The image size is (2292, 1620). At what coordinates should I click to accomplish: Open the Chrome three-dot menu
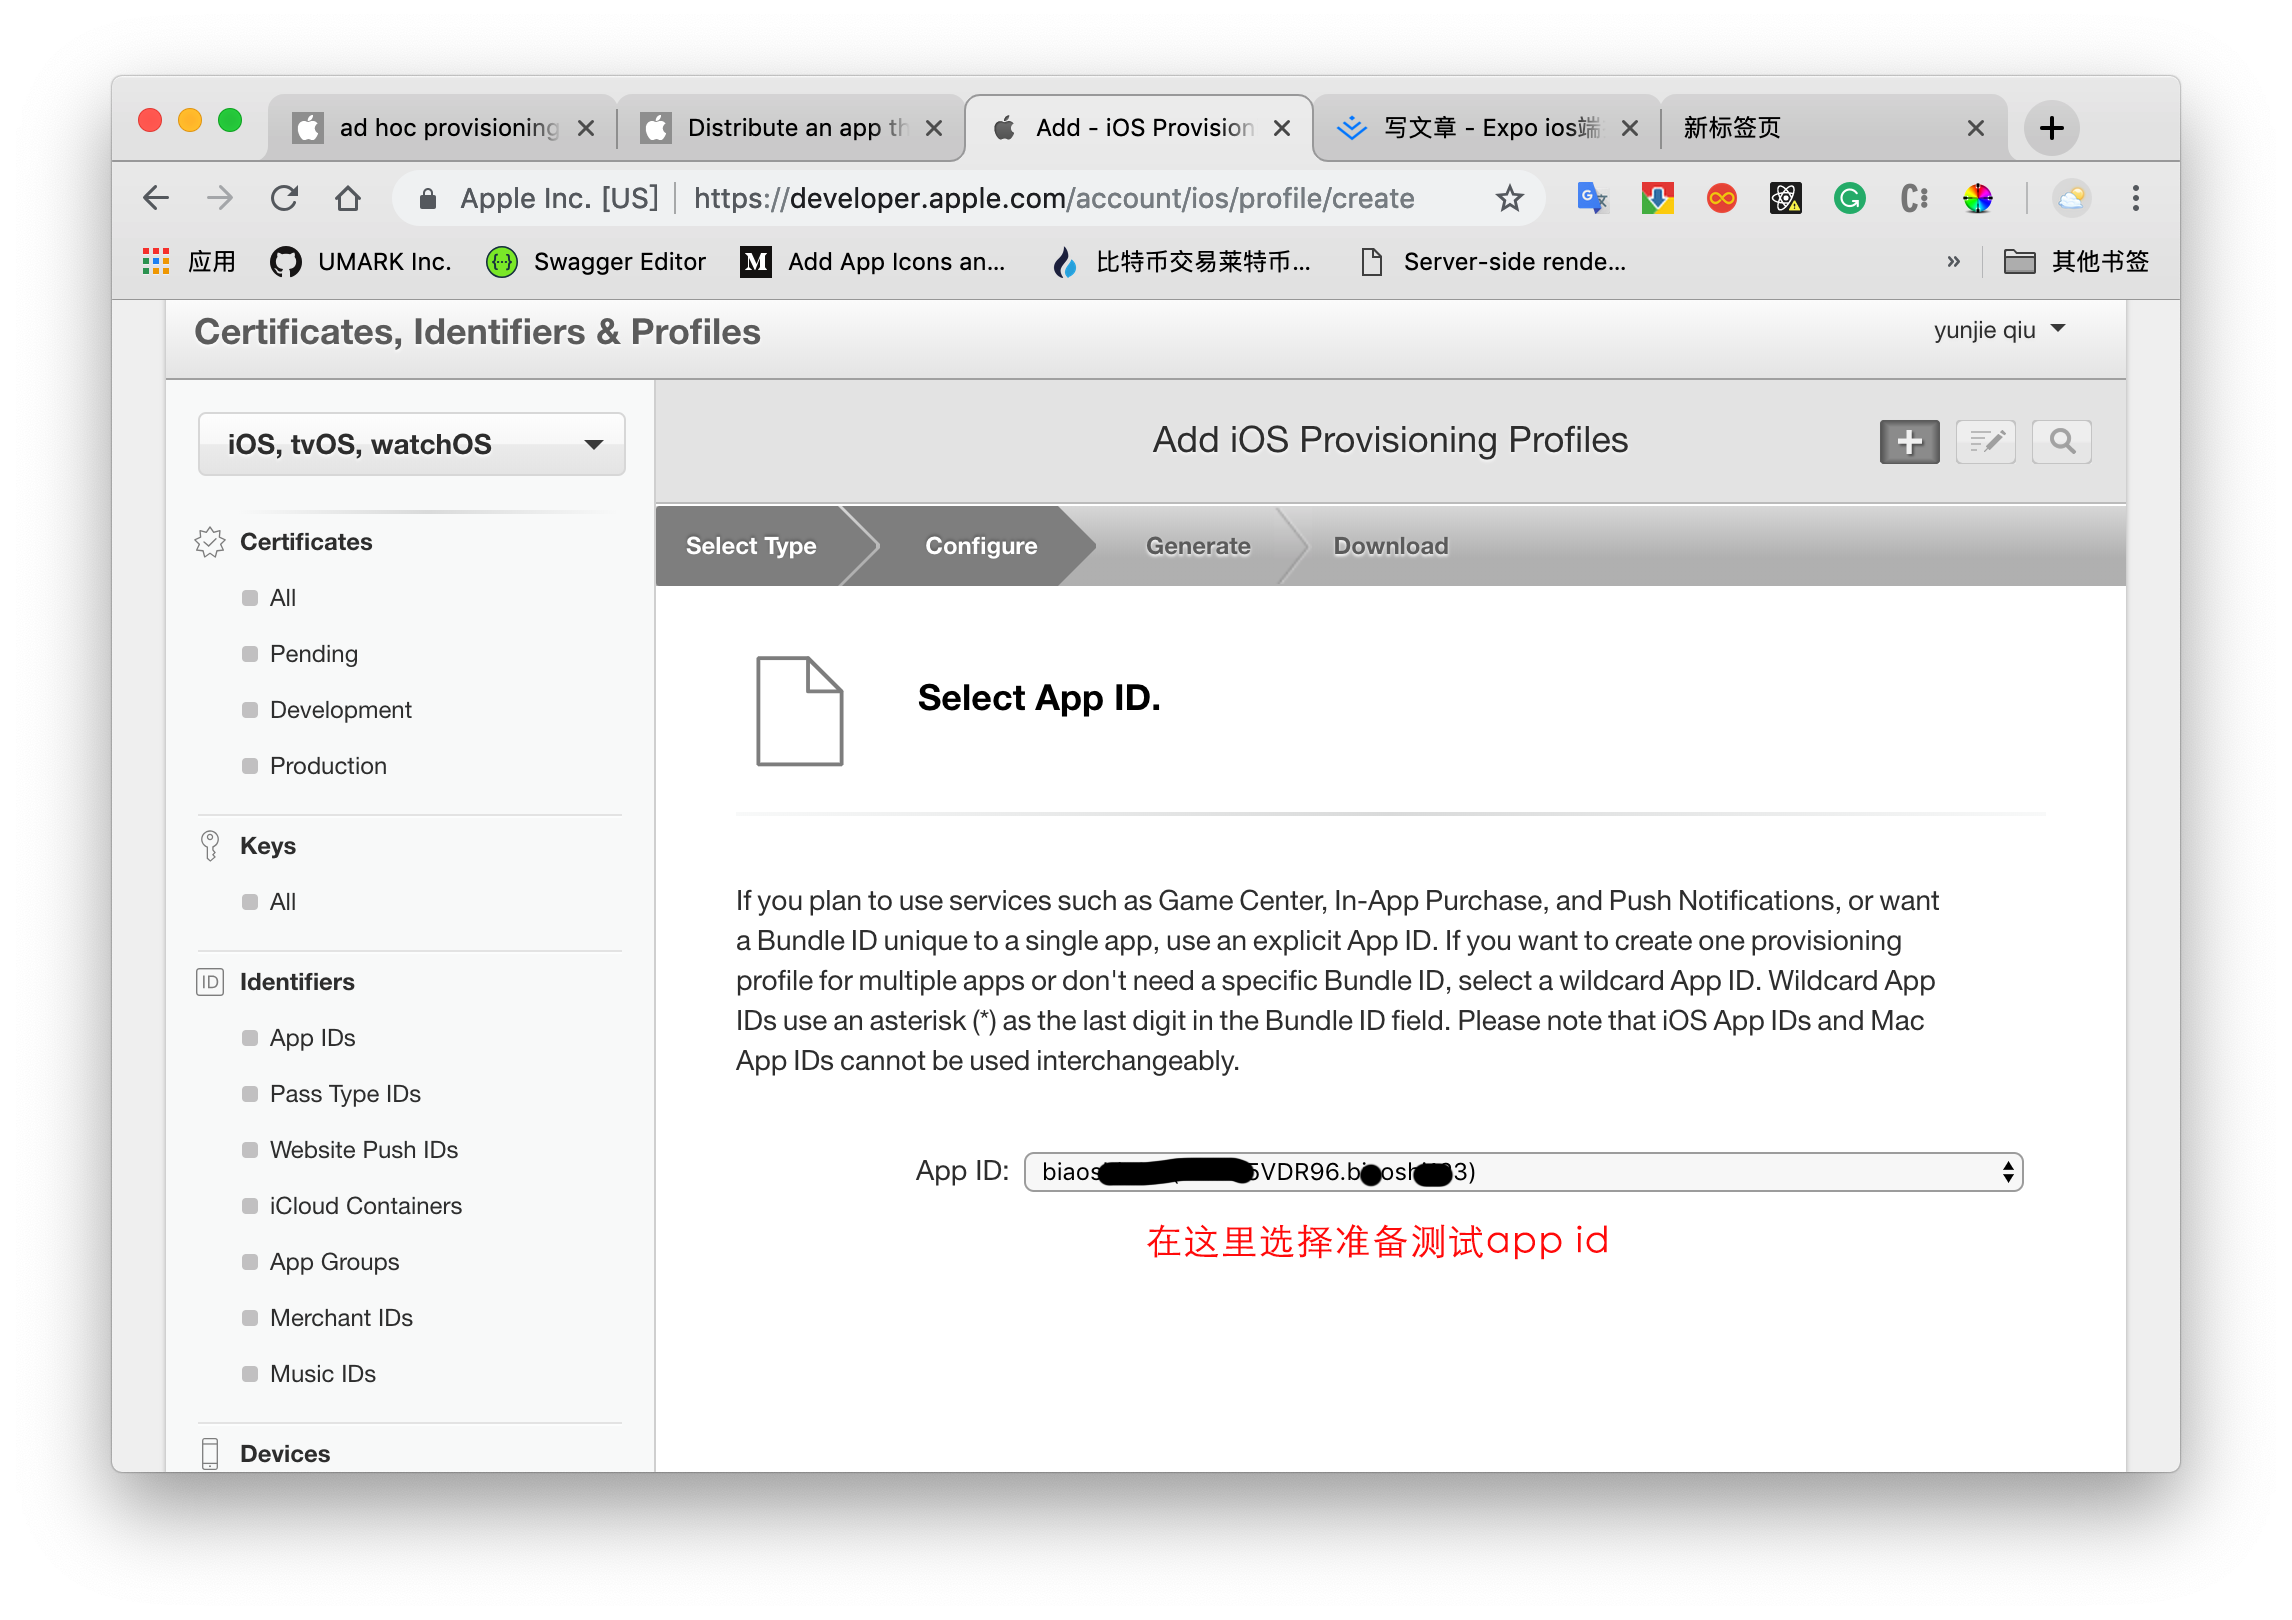click(x=2135, y=198)
